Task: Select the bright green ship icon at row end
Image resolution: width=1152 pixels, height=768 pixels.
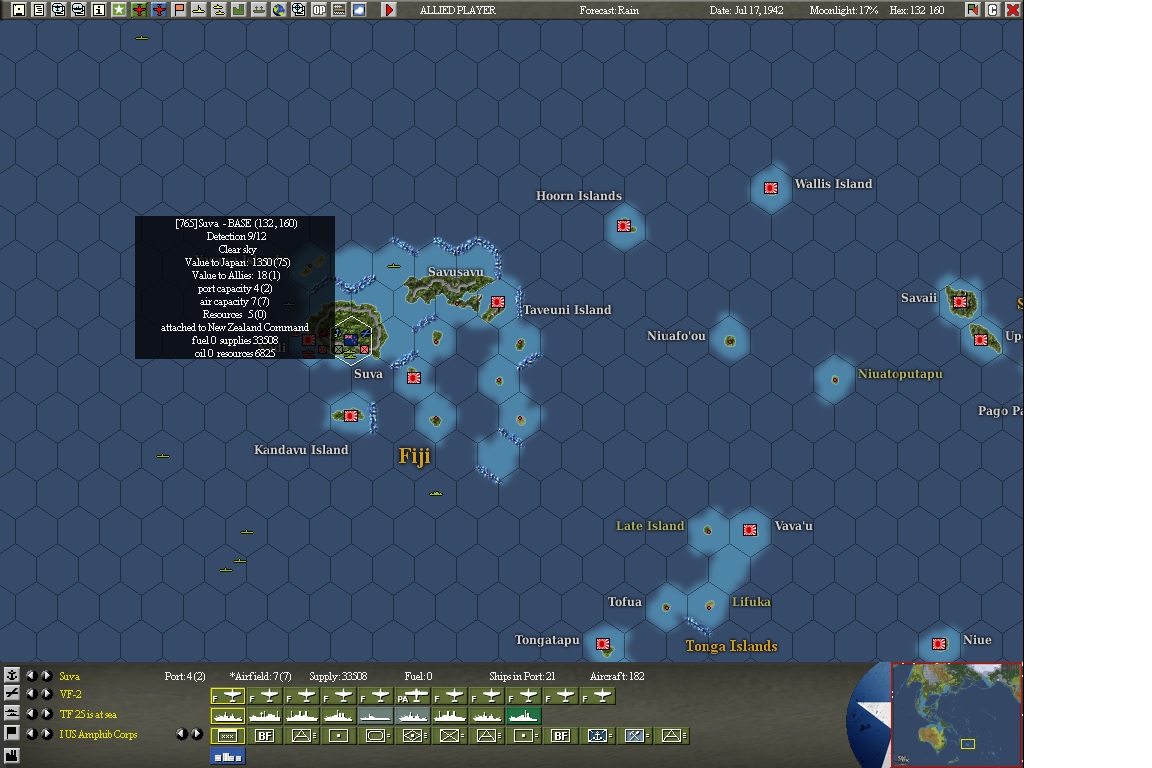Action: point(523,715)
